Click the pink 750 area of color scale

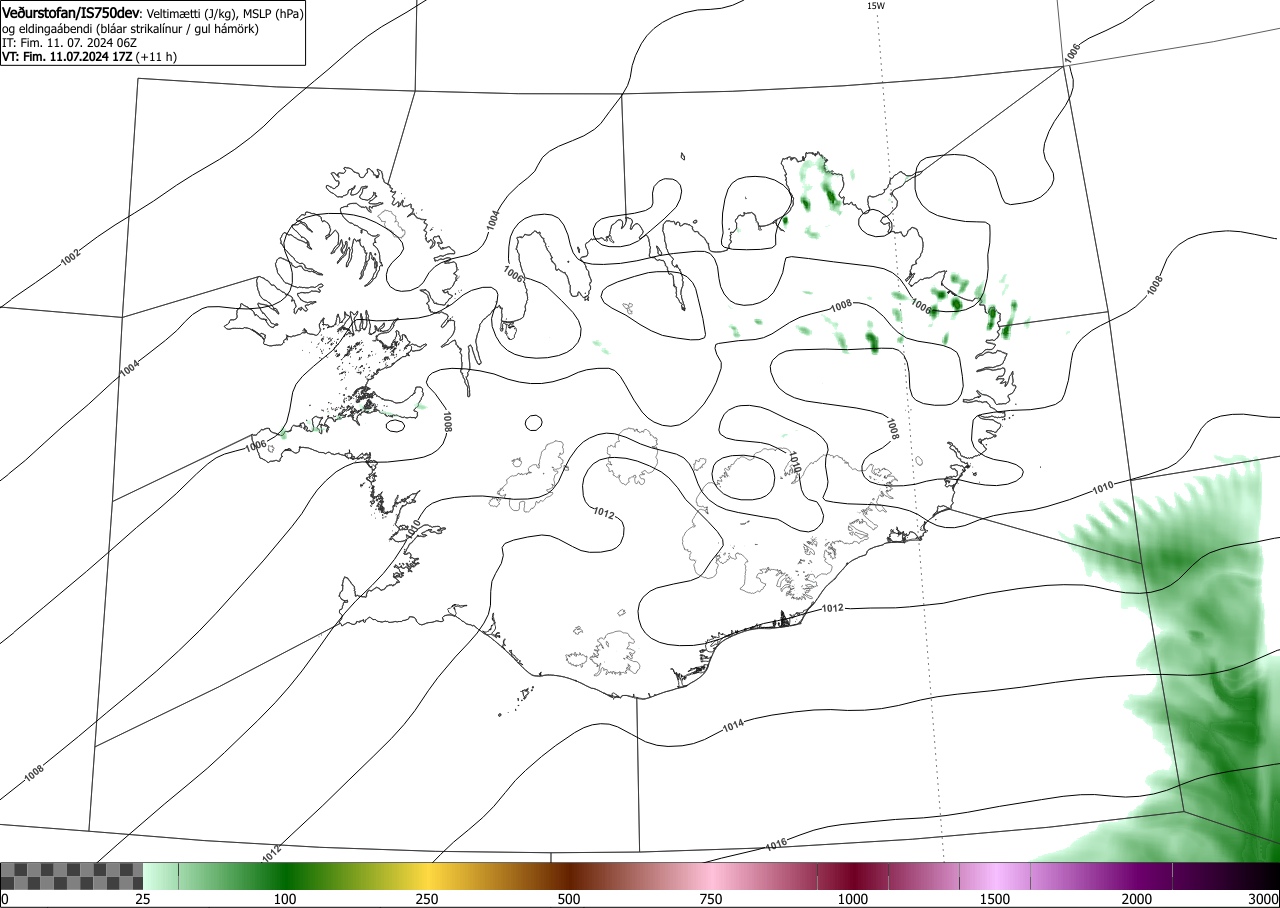[x=711, y=876]
